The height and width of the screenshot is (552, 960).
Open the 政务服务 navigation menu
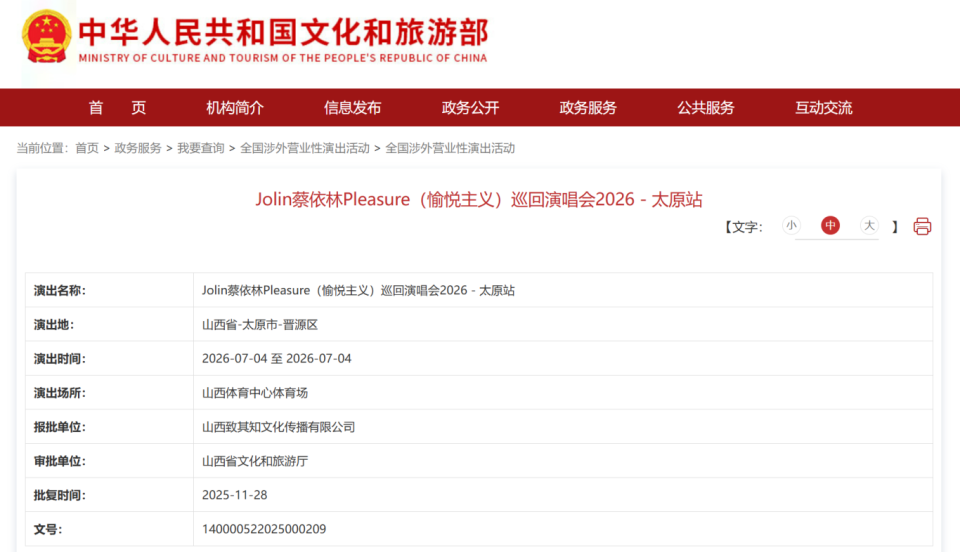(588, 108)
